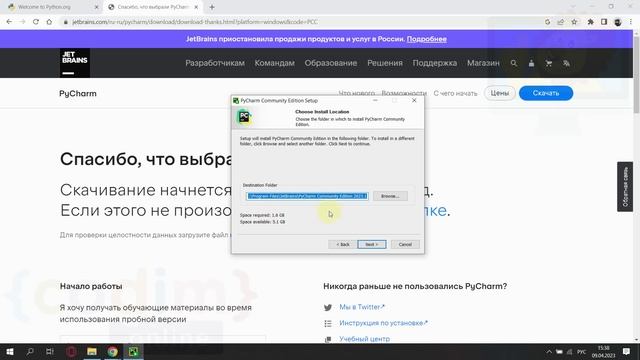640x360 pixels.
Task: Open the Магазин menu
Action: click(x=483, y=63)
